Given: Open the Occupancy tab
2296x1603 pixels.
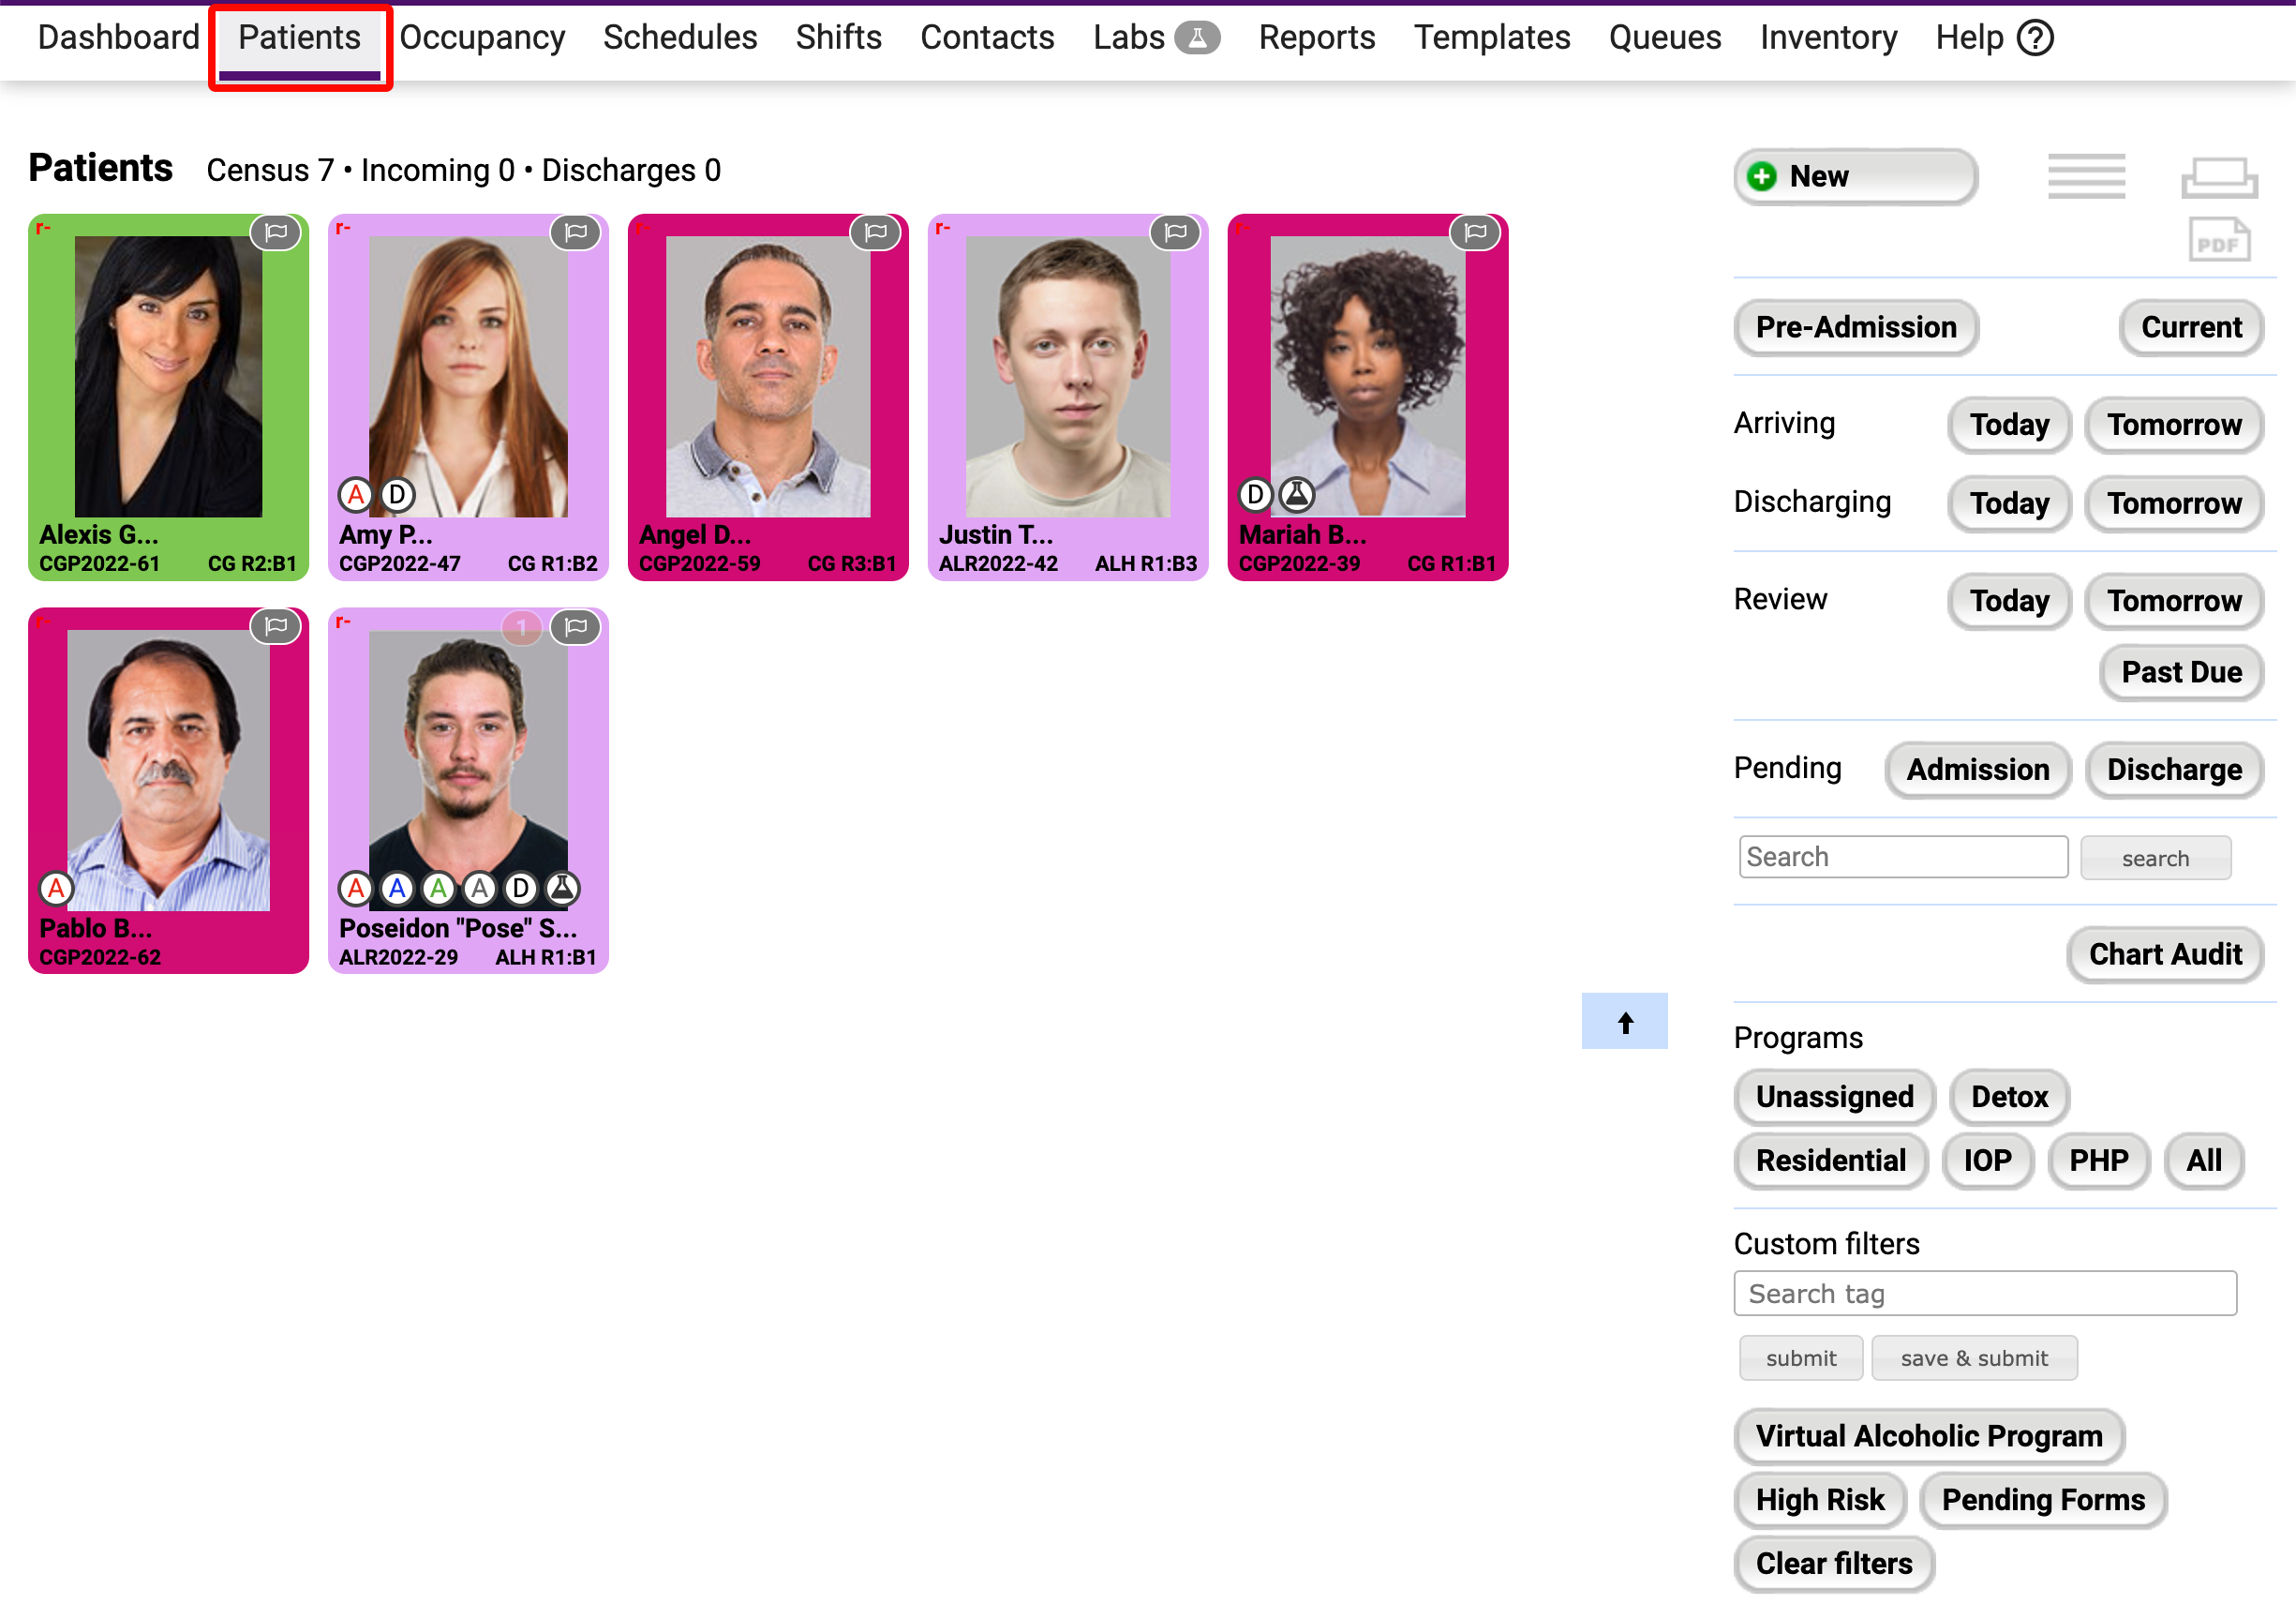Looking at the screenshot, I should click(x=482, y=38).
